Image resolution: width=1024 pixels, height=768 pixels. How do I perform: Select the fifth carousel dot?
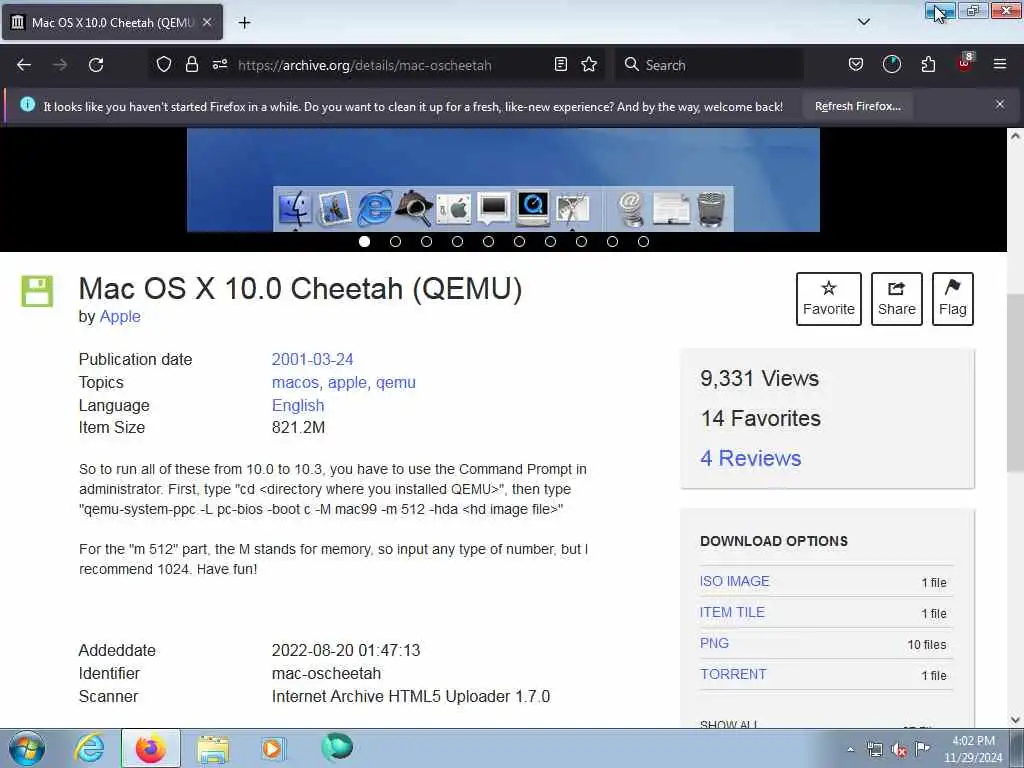tap(488, 242)
